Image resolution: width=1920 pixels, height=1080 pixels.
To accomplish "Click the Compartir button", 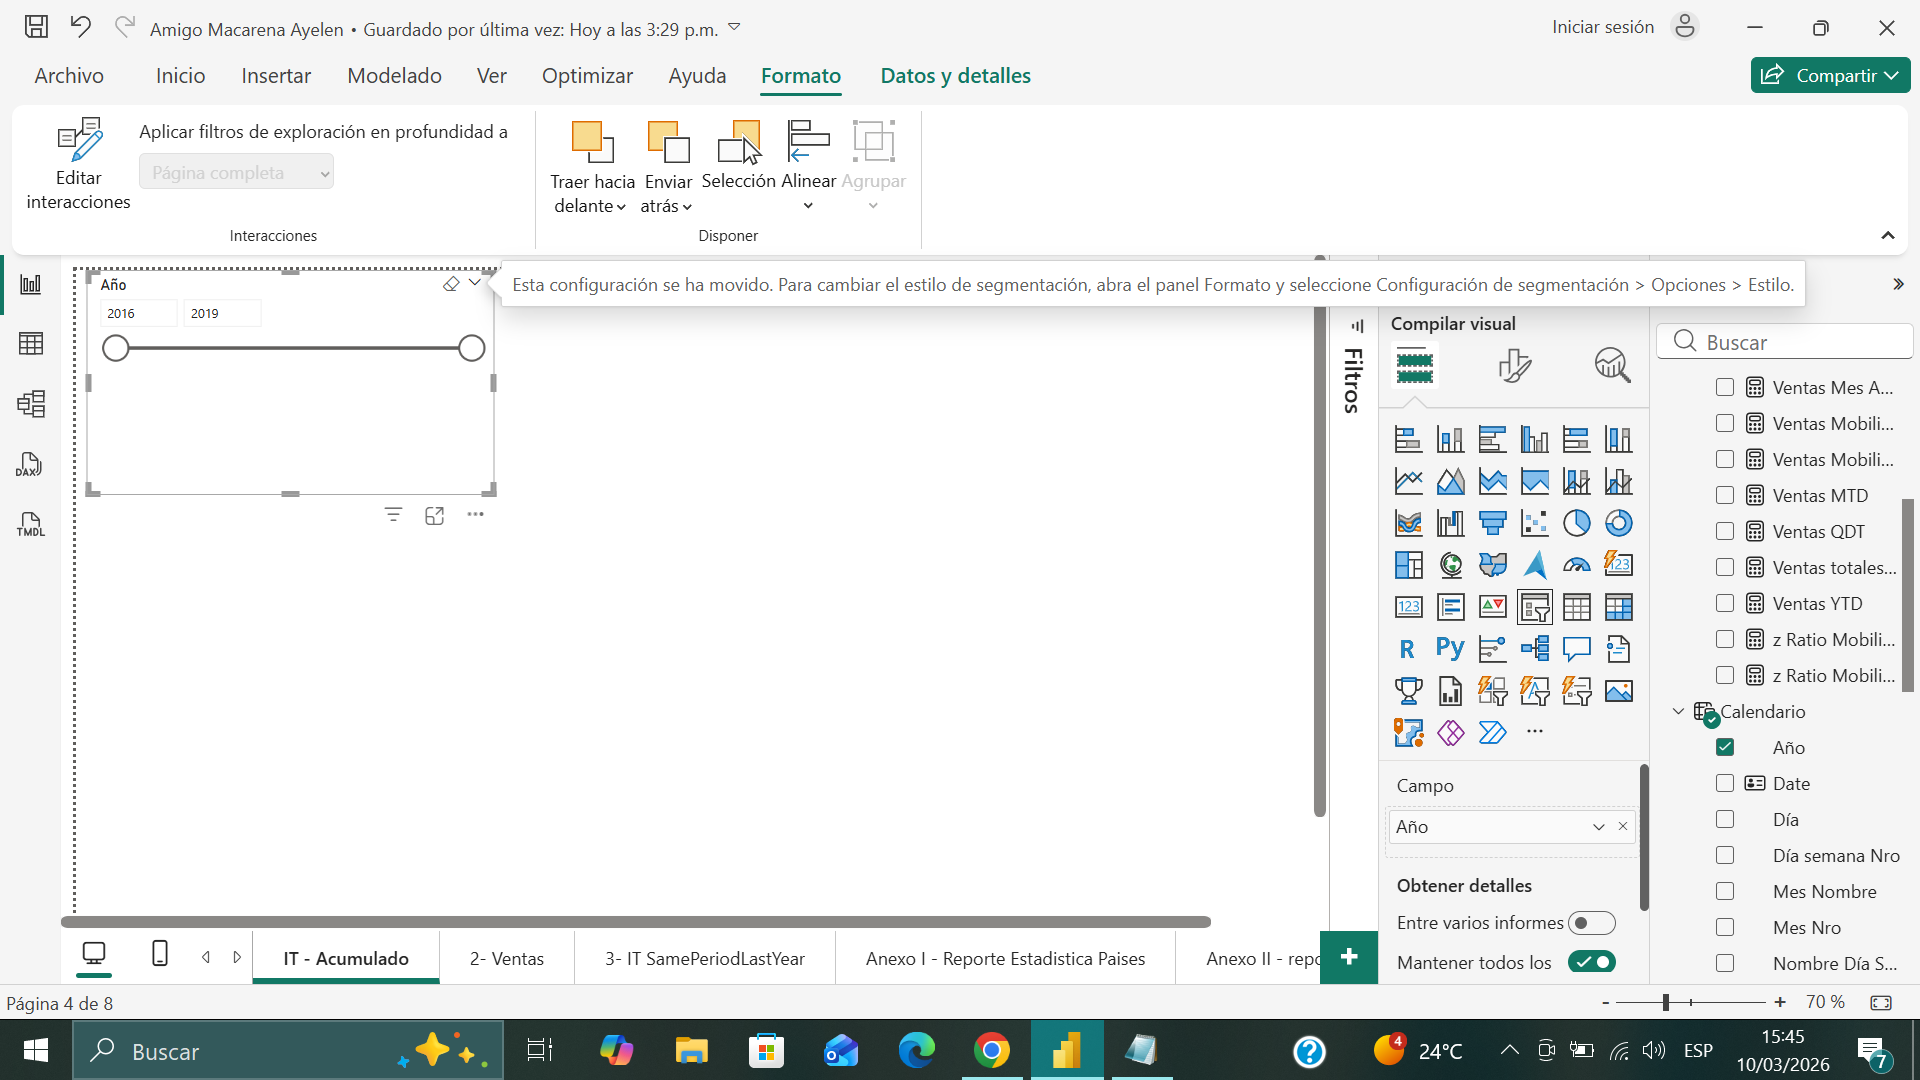I will tap(1829, 75).
